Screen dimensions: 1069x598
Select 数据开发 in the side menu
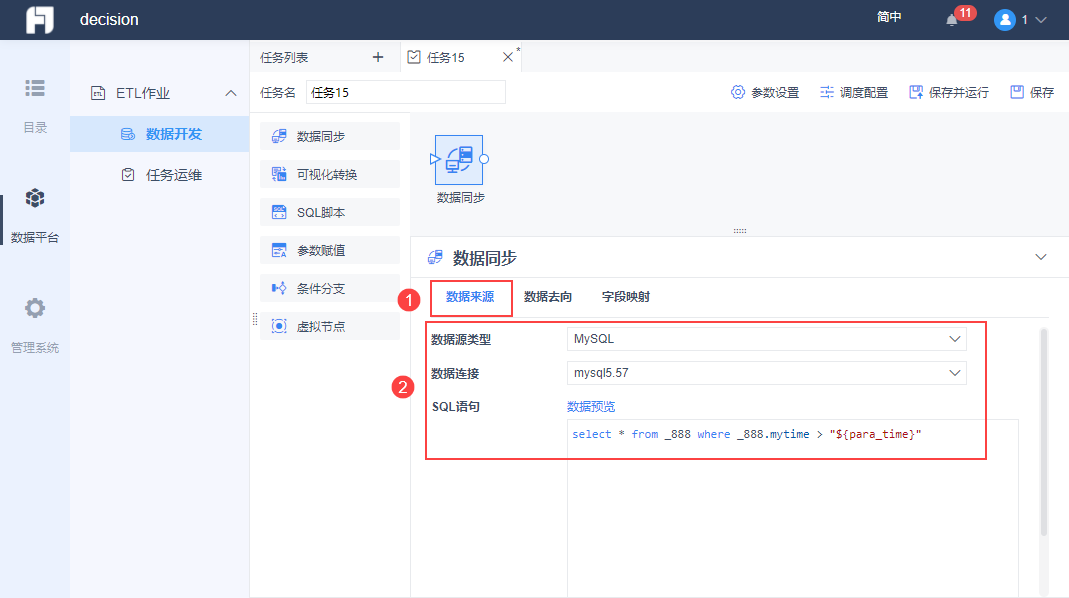(x=160, y=134)
